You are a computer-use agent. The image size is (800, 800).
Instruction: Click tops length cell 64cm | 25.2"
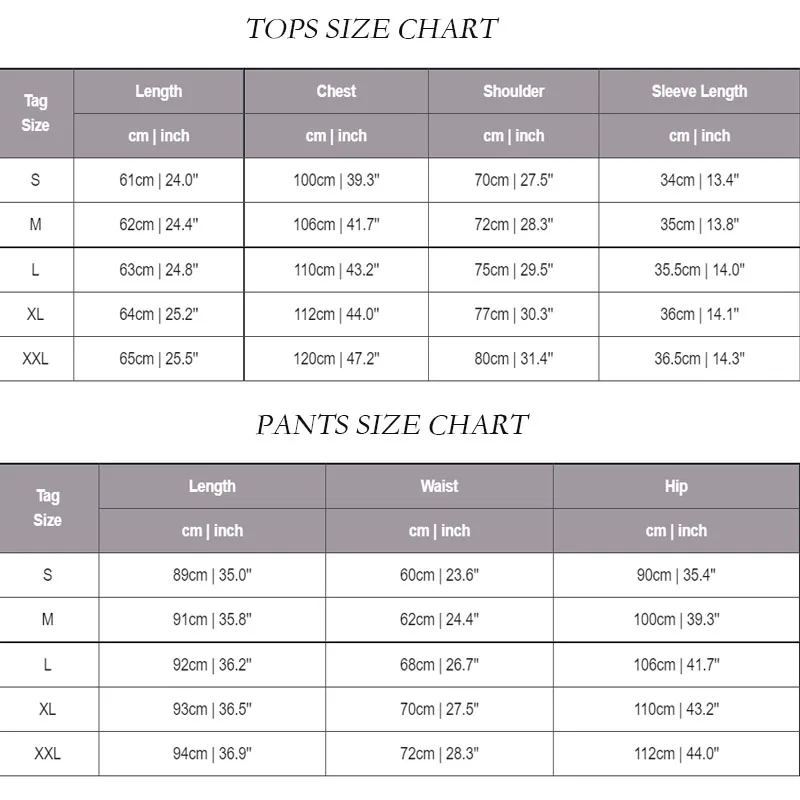click(x=159, y=314)
